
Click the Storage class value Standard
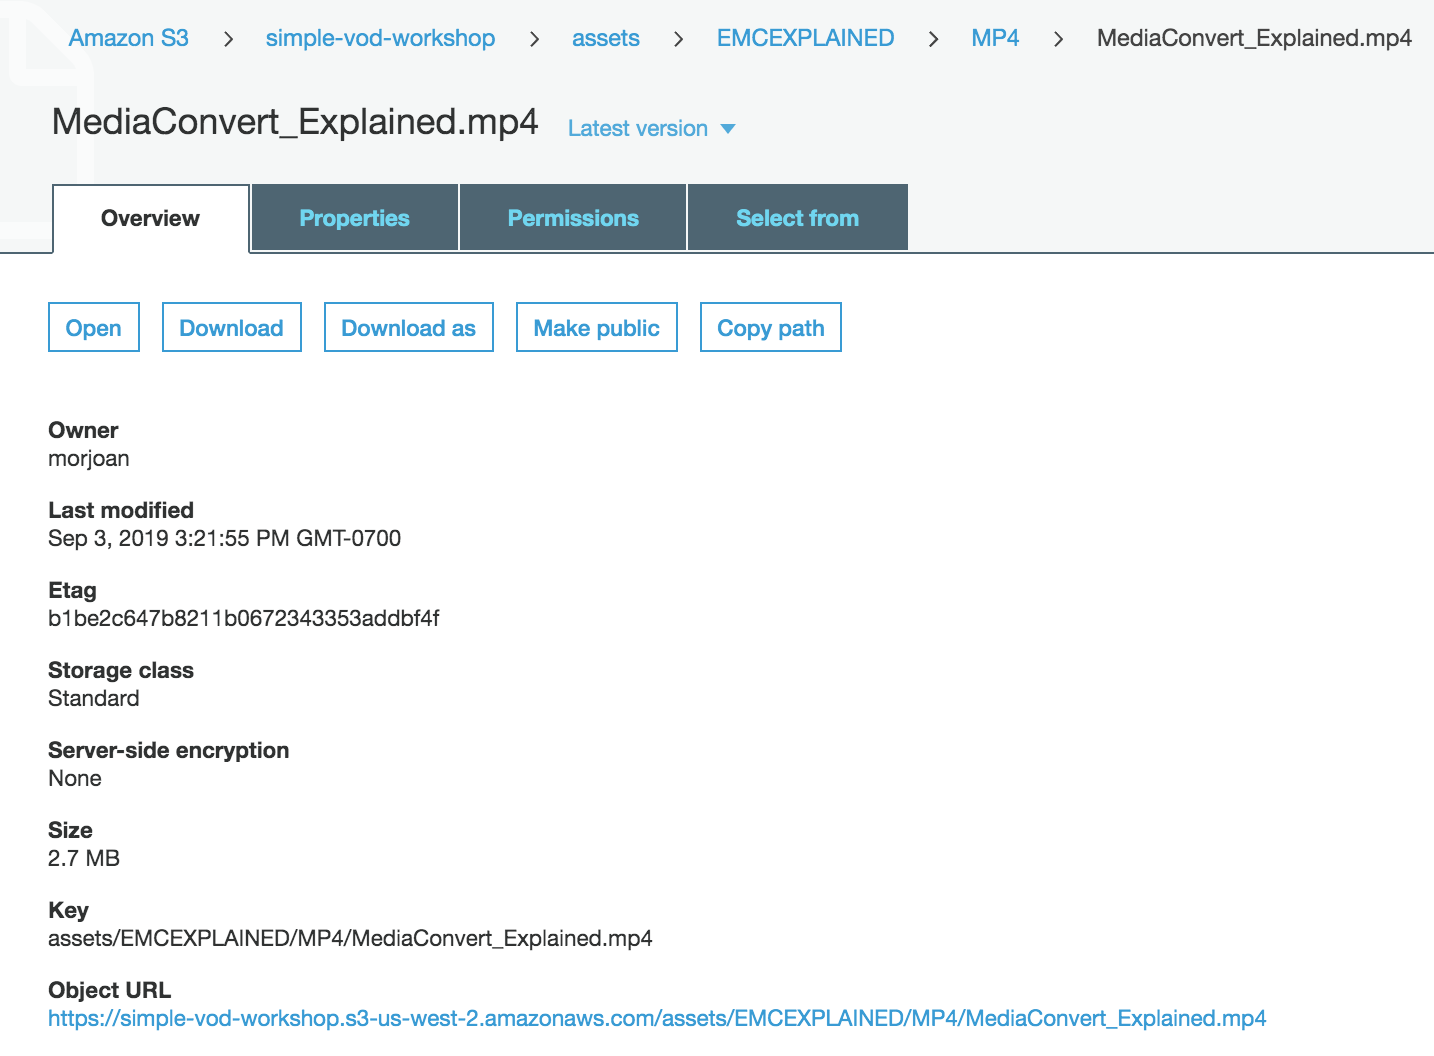pyautogui.click(x=94, y=698)
